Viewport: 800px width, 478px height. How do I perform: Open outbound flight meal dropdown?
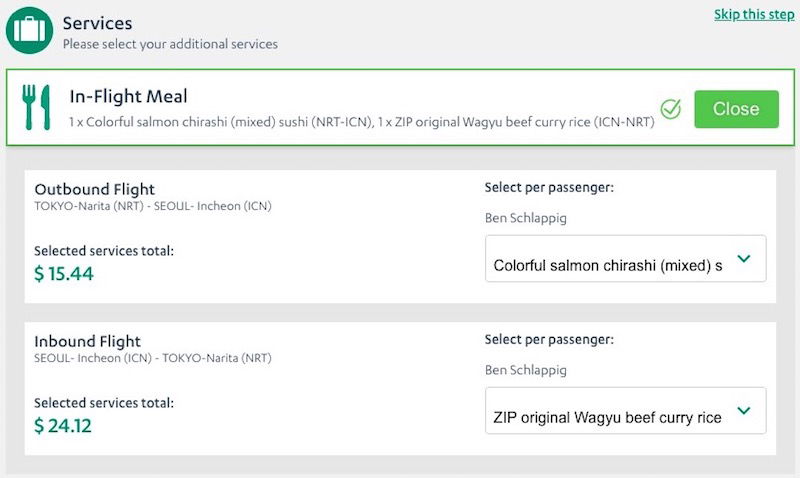coord(626,259)
